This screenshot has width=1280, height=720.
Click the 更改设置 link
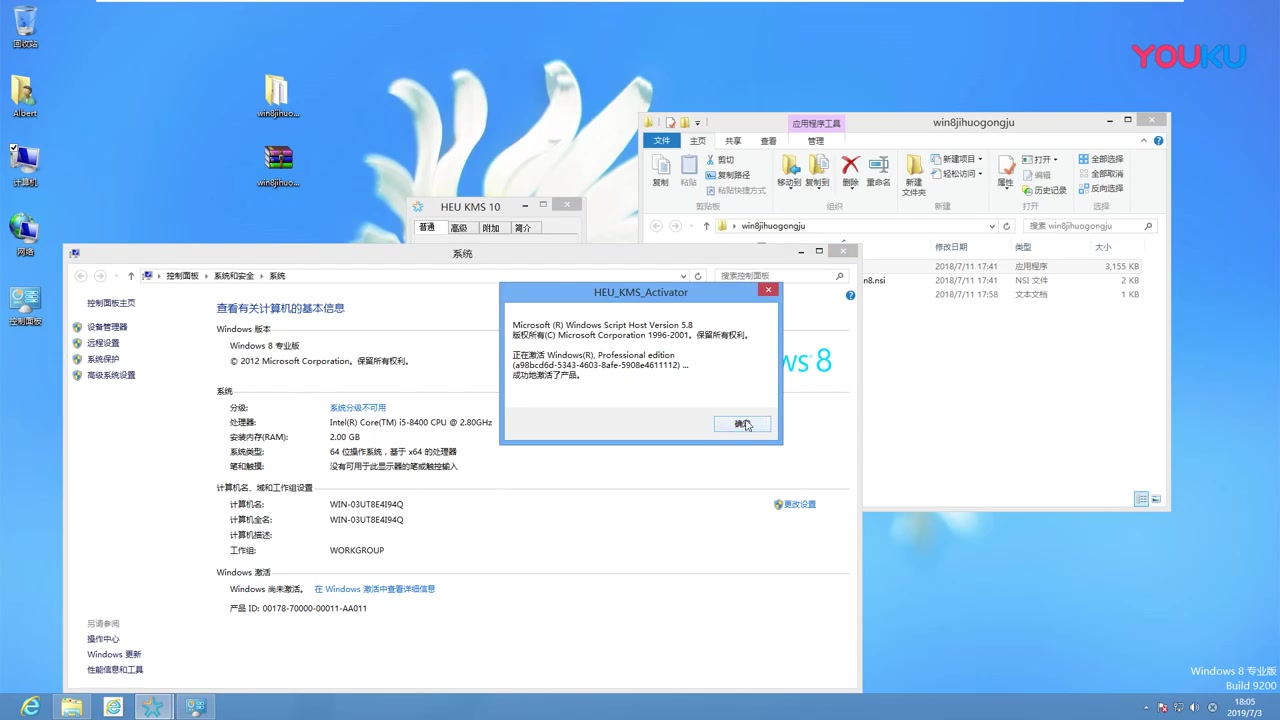point(800,504)
